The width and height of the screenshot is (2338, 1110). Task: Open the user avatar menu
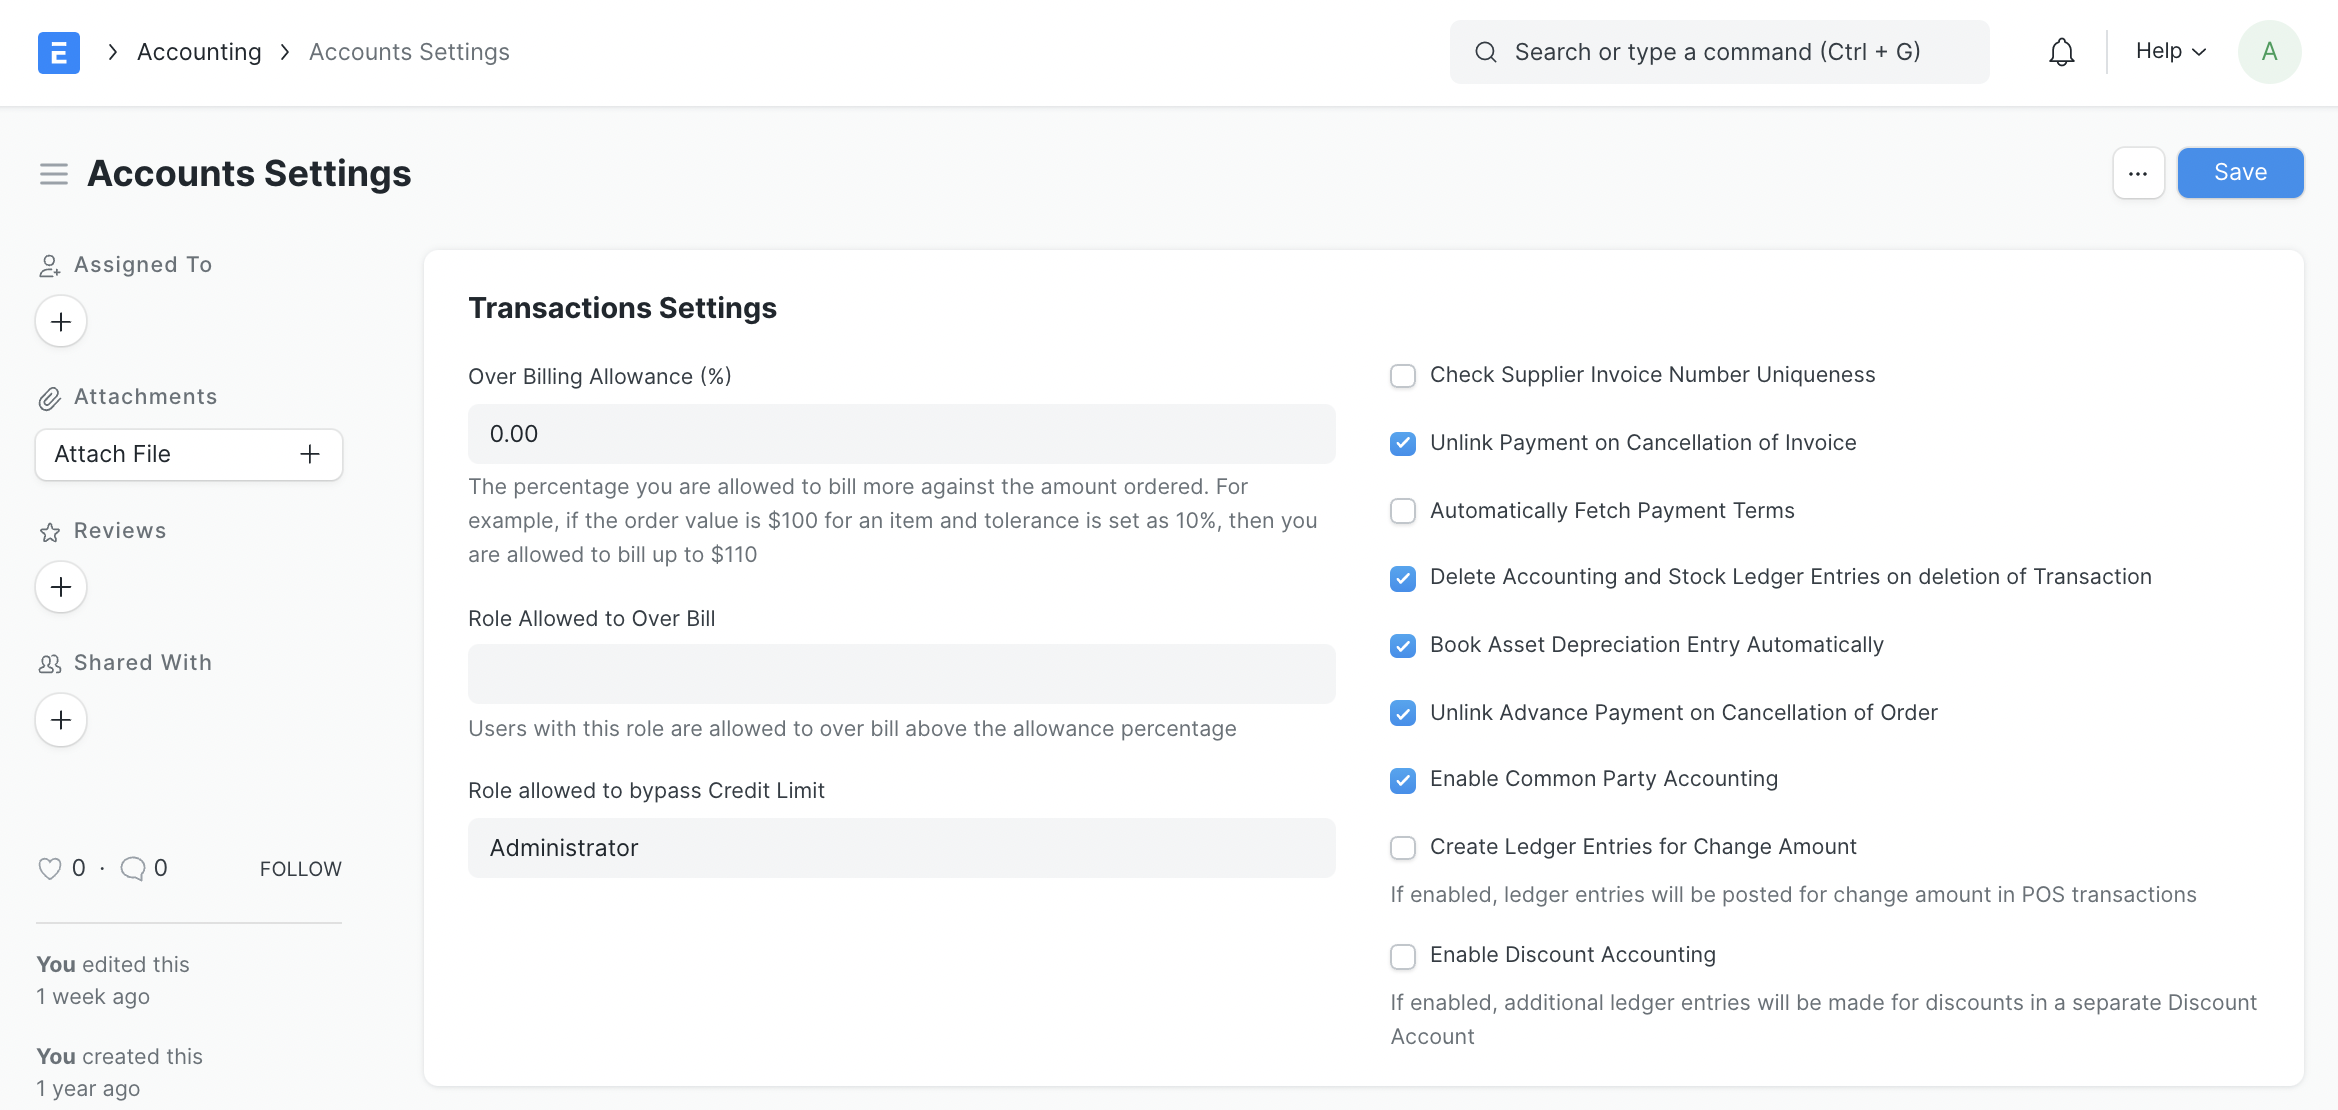point(2269,51)
